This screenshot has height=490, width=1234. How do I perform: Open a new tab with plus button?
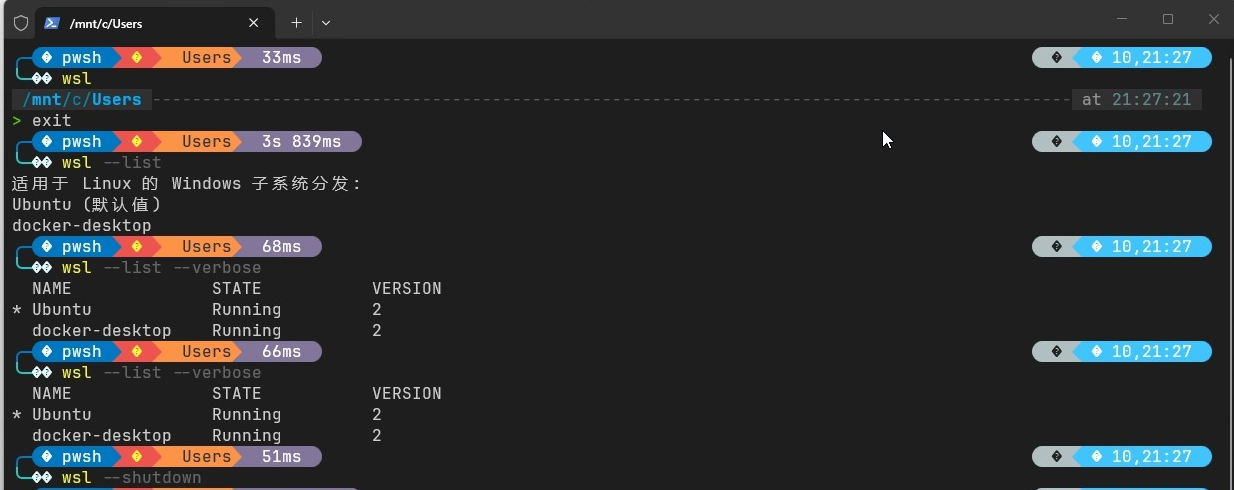(x=296, y=22)
